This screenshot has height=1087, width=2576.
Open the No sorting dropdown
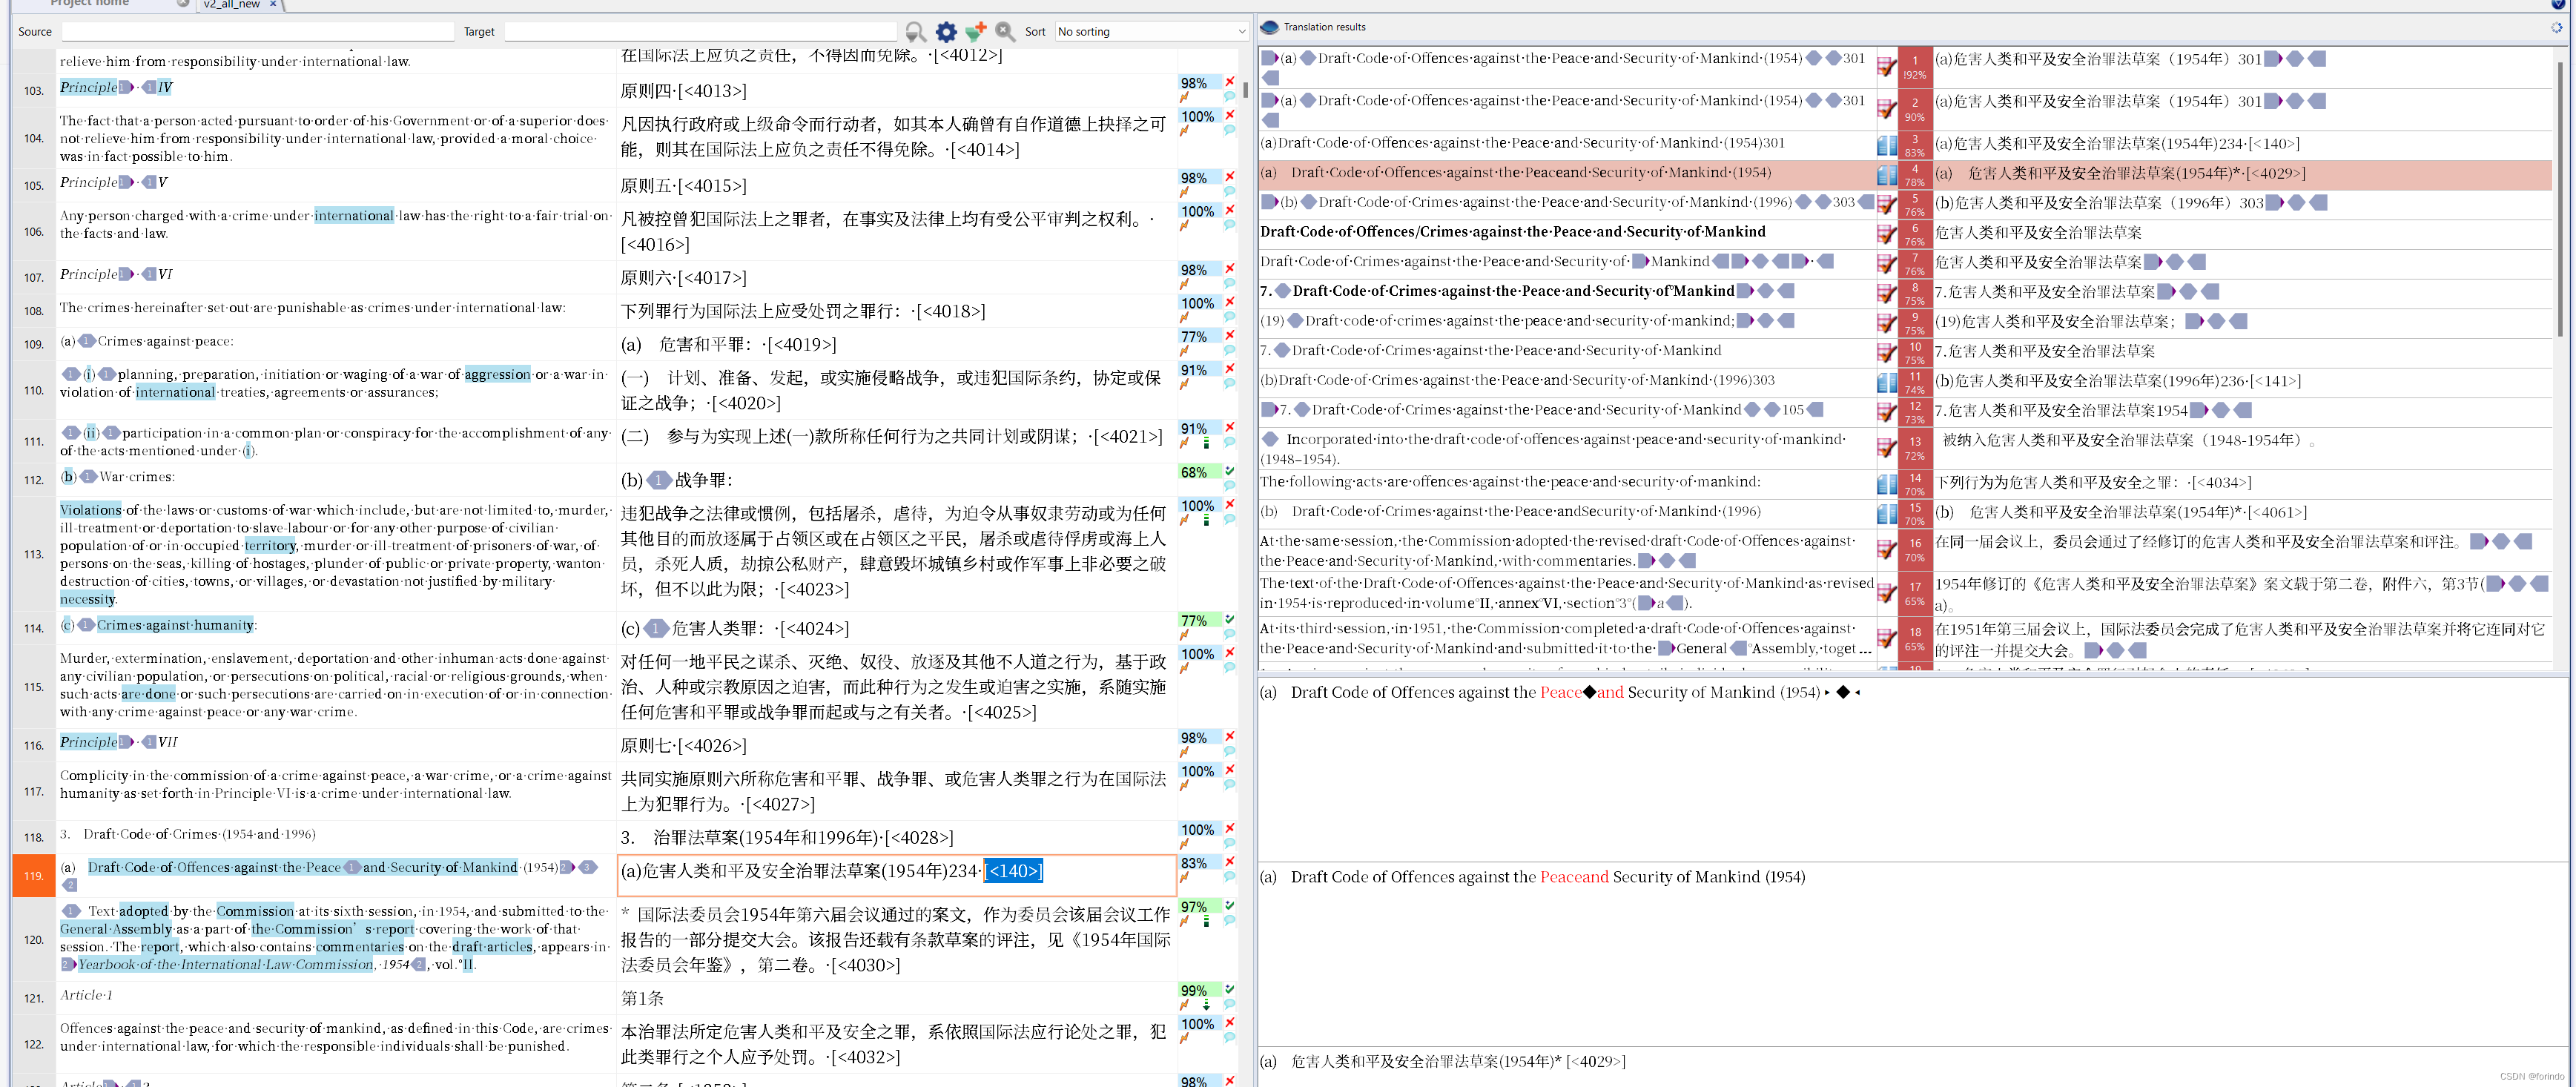pos(1150,31)
